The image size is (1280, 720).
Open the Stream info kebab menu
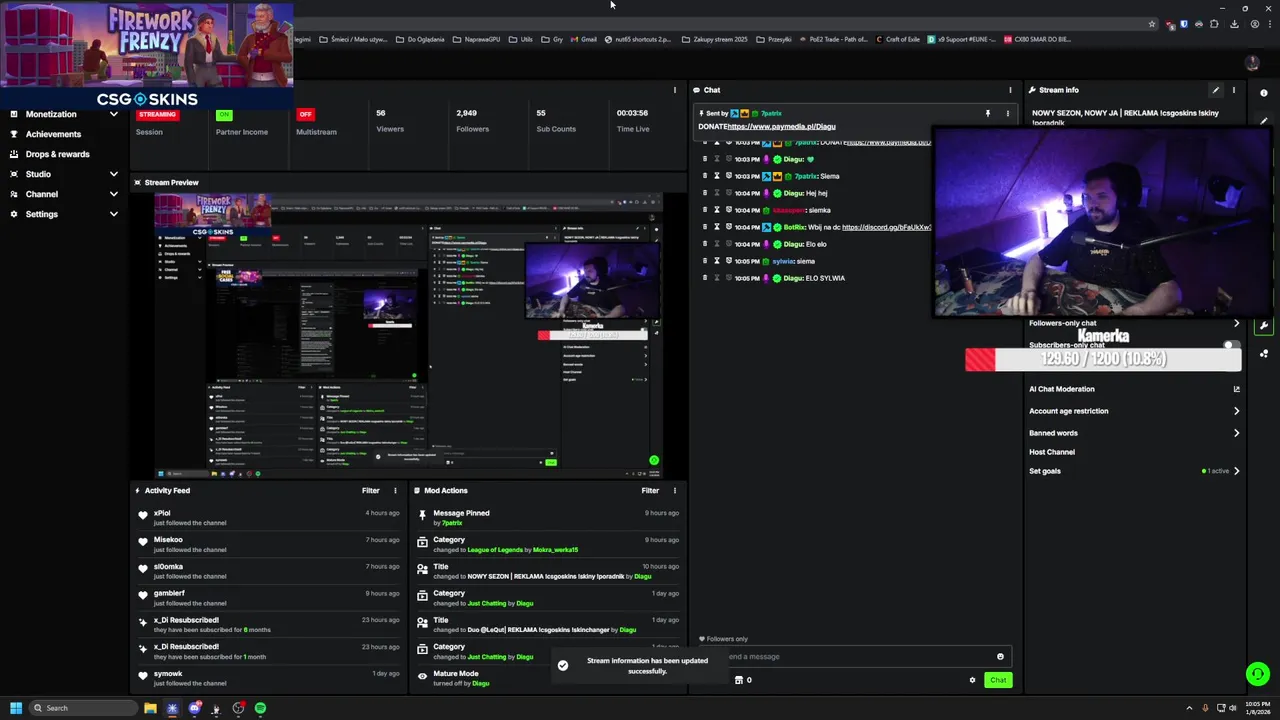[x=1233, y=90]
